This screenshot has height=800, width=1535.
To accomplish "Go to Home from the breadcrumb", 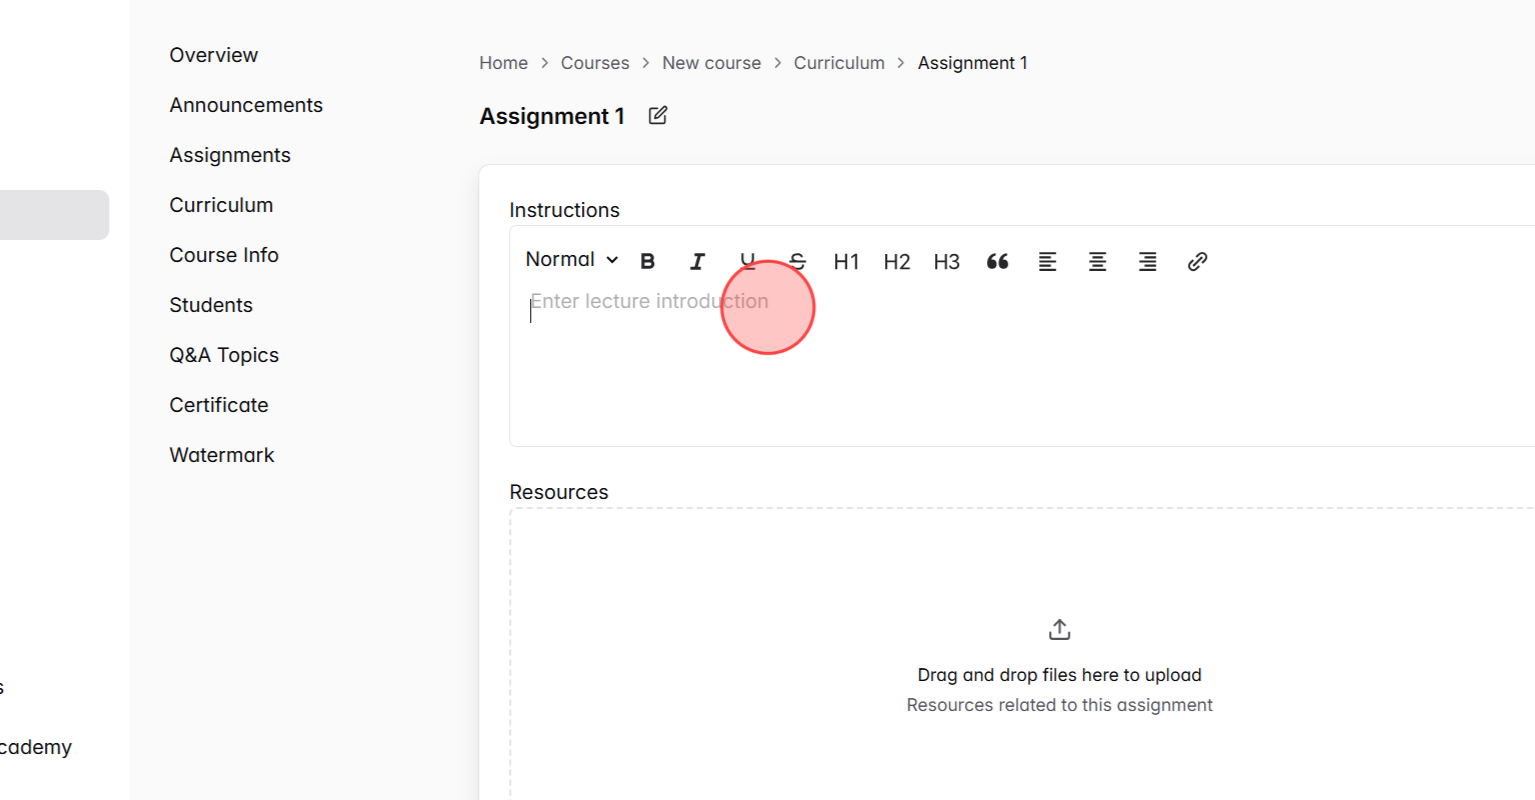I will pos(503,62).
